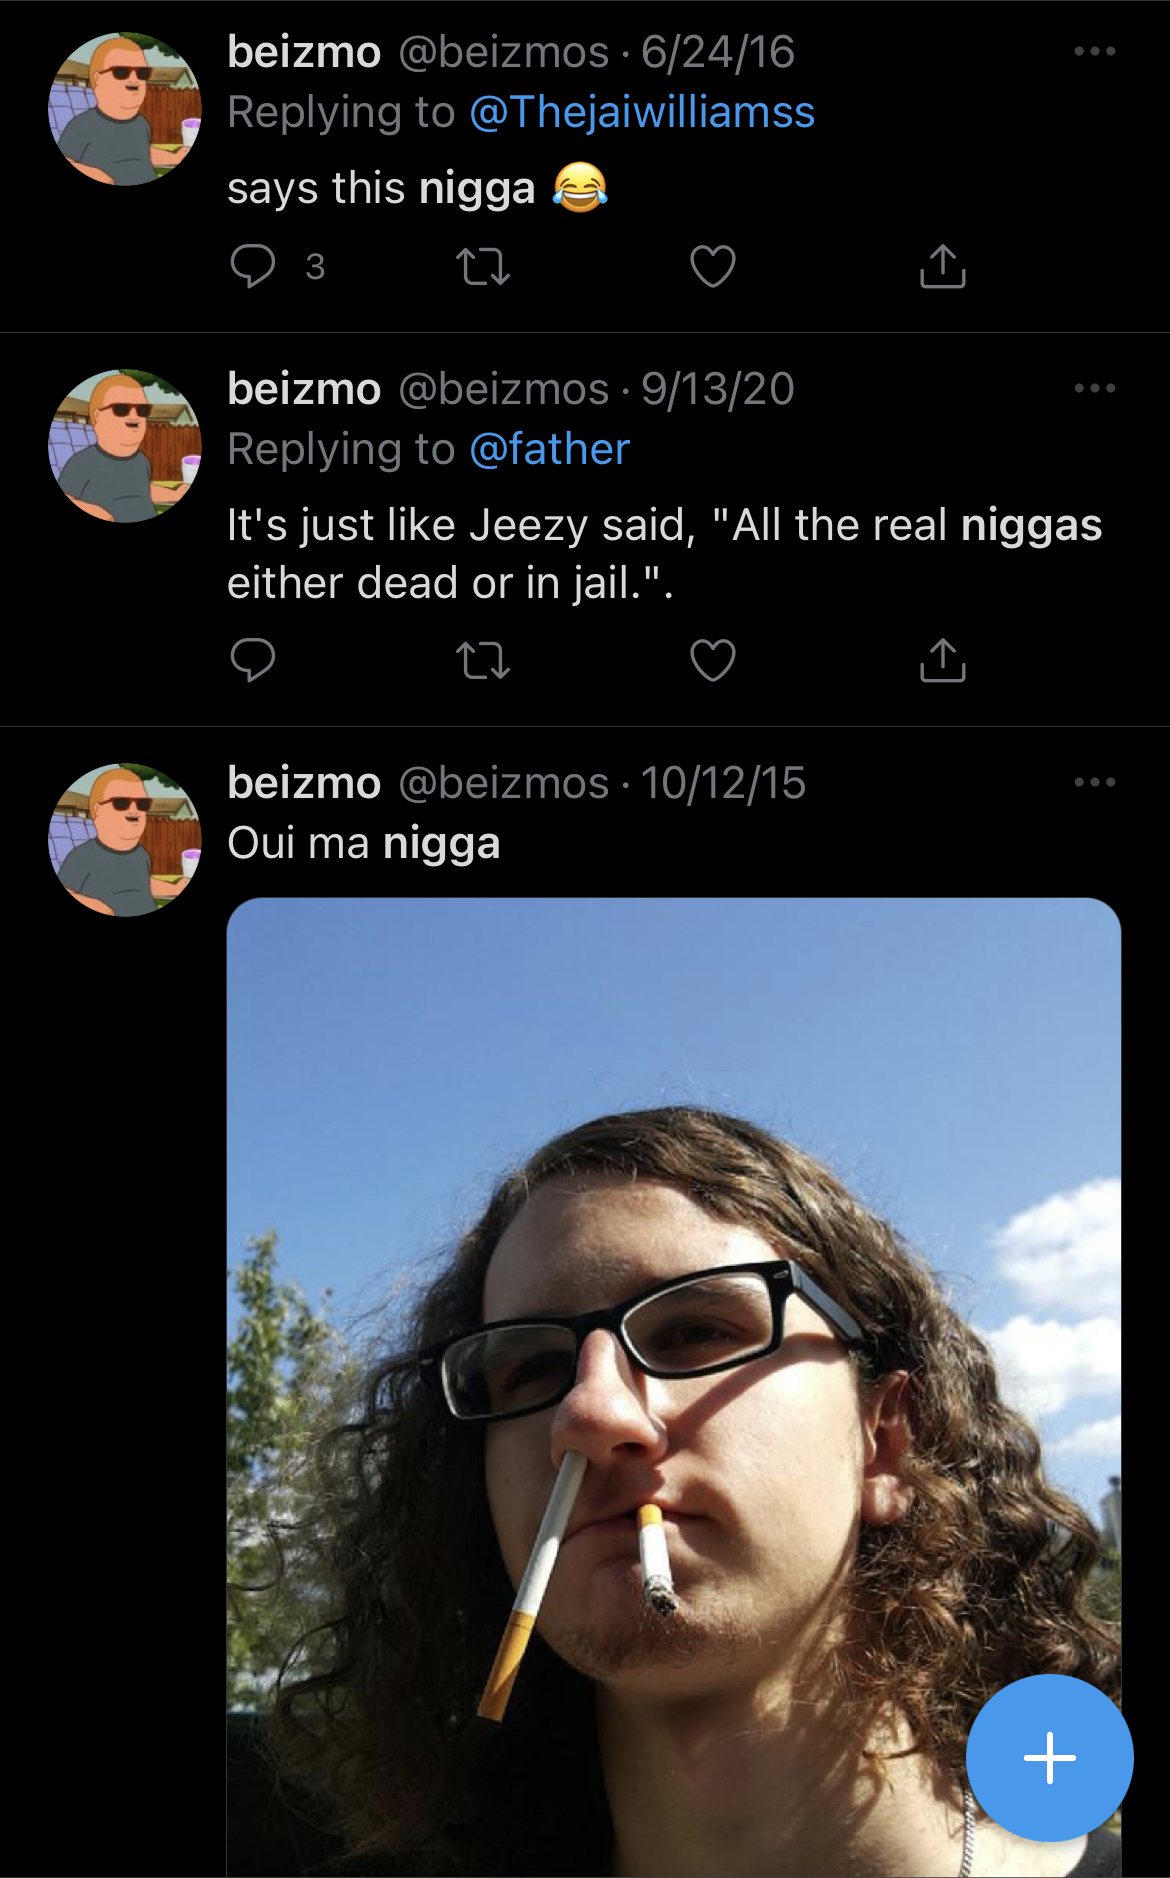Share the 6/24/16 tweet
Screen dimensions: 1170x1878
pos(943,266)
